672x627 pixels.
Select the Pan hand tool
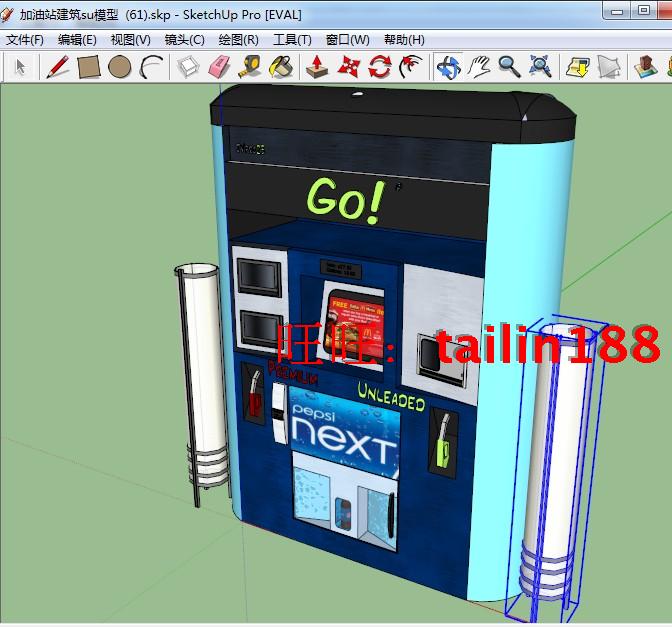[x=479, y=67]
